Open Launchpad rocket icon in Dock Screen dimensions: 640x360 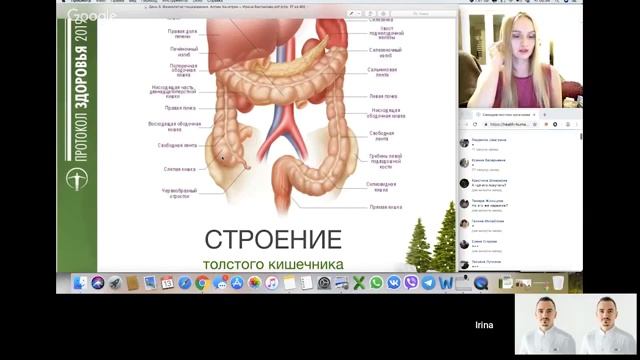[115, 283]
